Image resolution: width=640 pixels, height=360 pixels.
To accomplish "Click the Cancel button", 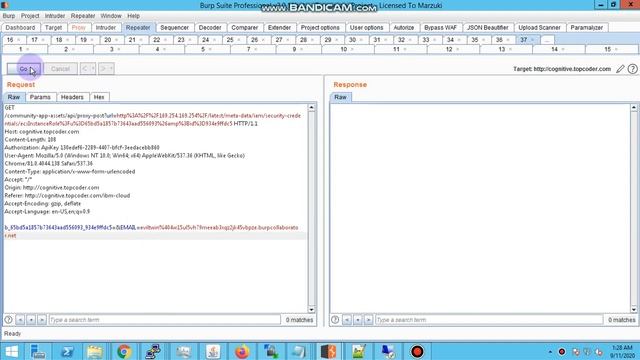I will pos(60,69).
